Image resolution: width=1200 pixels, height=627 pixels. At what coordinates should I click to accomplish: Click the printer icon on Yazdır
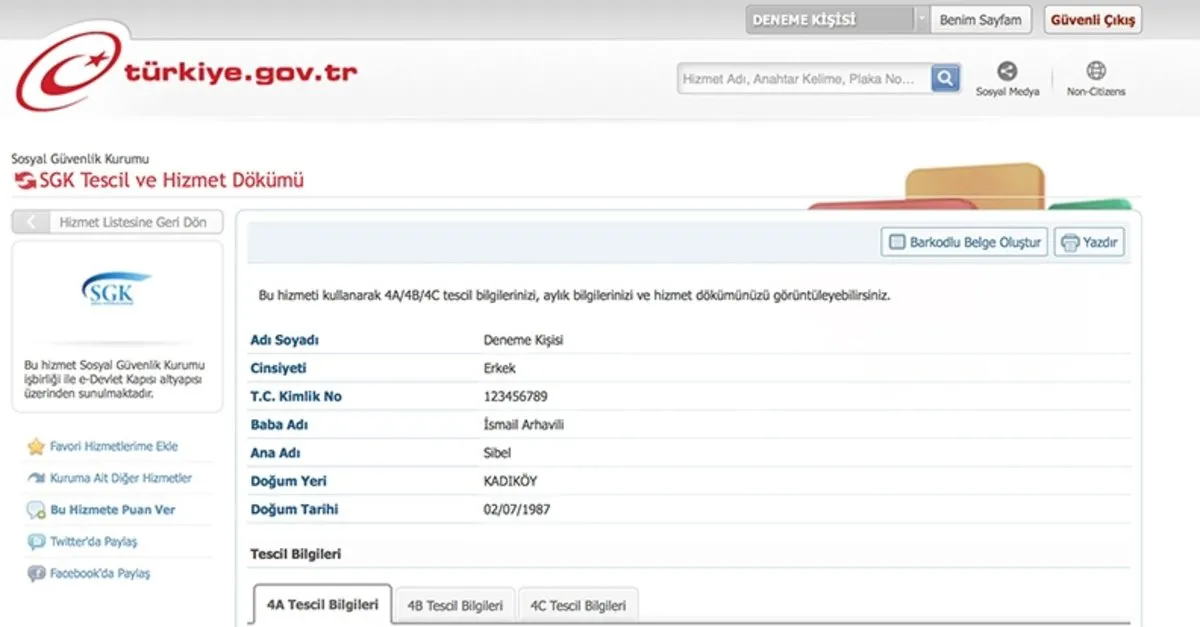click(1070, 243)
